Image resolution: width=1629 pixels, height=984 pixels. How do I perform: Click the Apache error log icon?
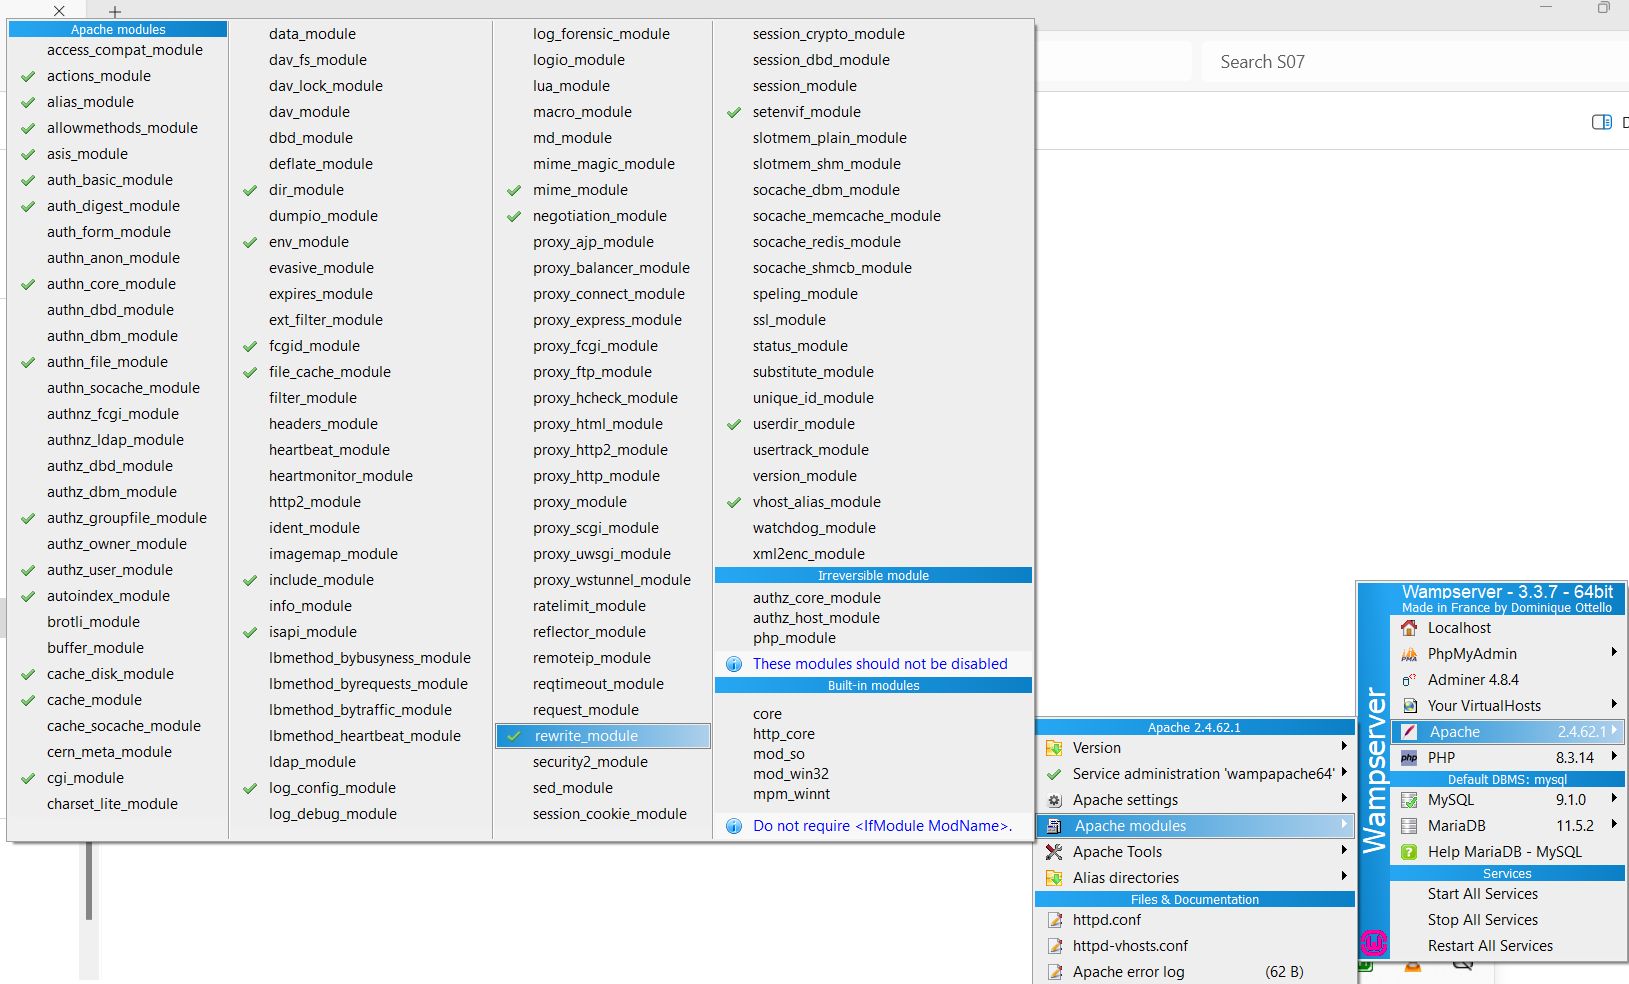pos(1054,972)
